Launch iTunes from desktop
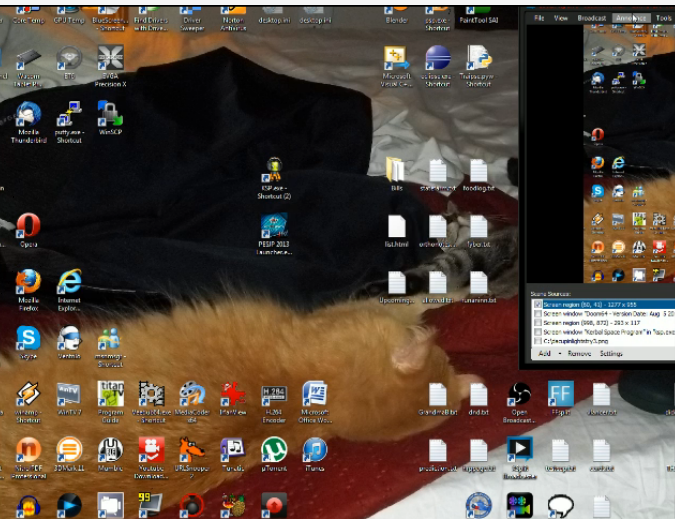 pyautogui.click(x=315, y=454)
